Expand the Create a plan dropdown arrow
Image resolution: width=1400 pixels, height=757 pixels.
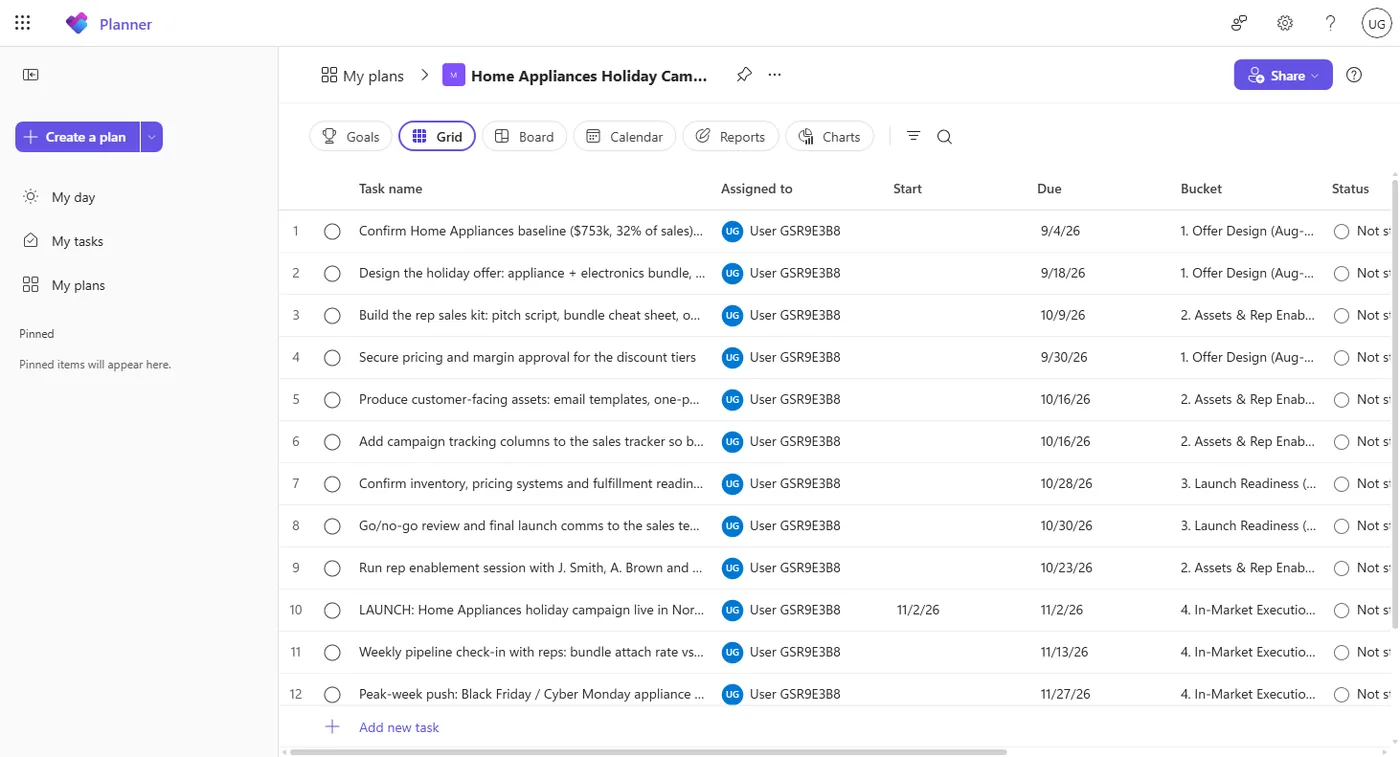coord(152,137)
